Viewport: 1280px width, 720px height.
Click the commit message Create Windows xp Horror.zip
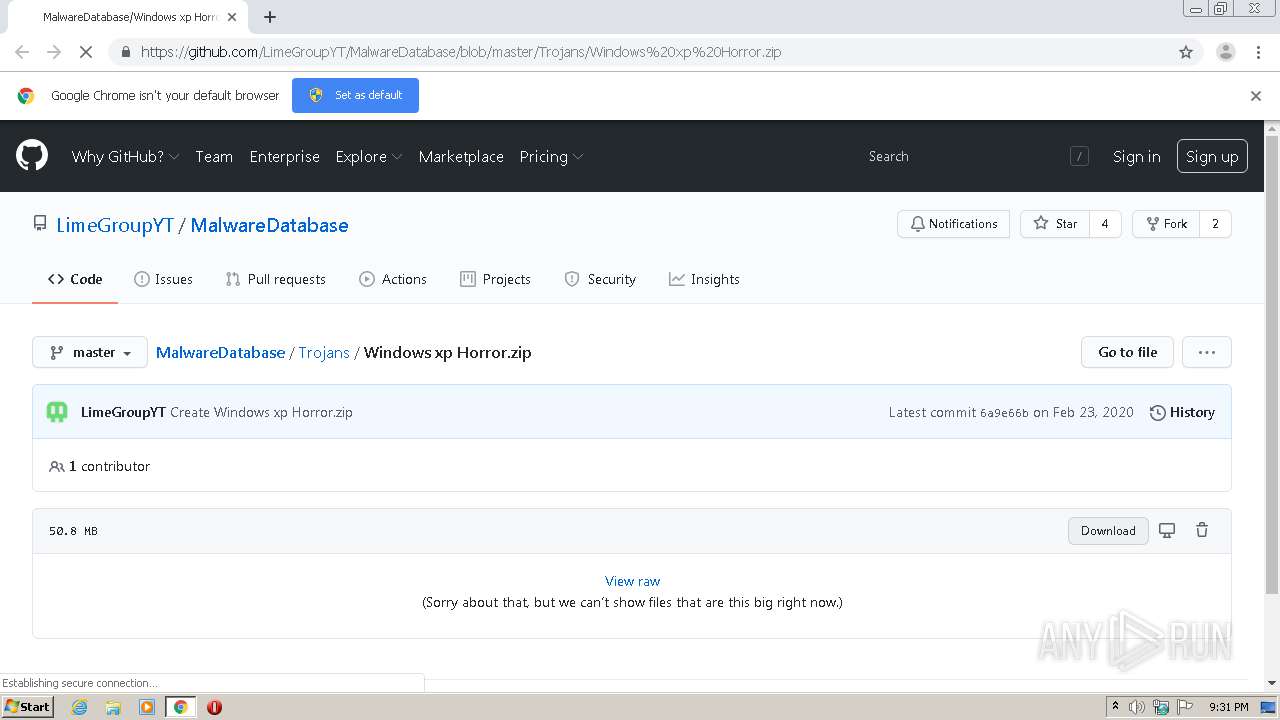[x=261, y=412]
